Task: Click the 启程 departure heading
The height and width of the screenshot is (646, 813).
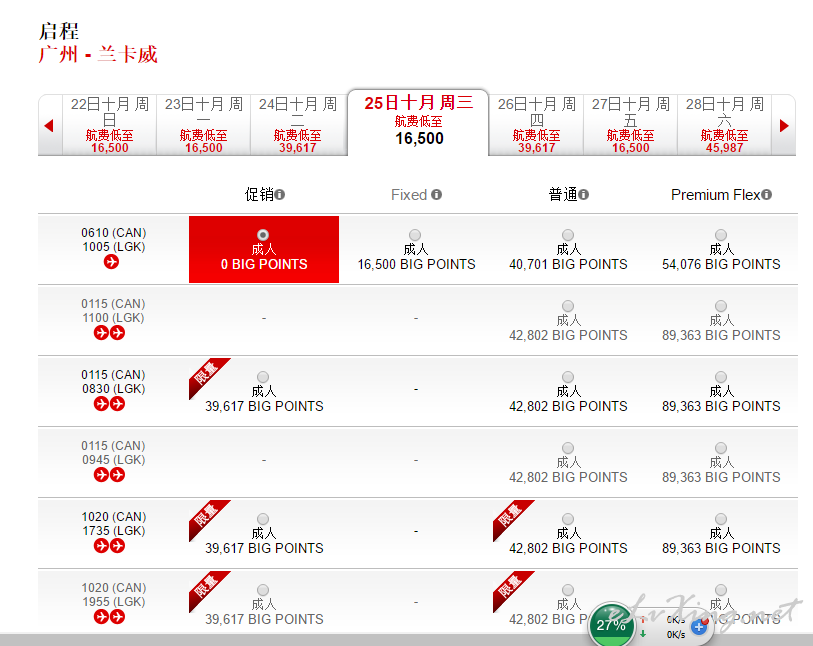Action: pos(59,31)
